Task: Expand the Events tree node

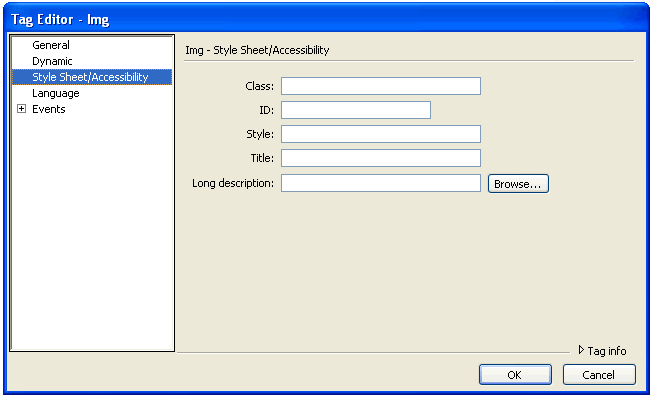Action: pyautogui.click(x=21, y=109)
